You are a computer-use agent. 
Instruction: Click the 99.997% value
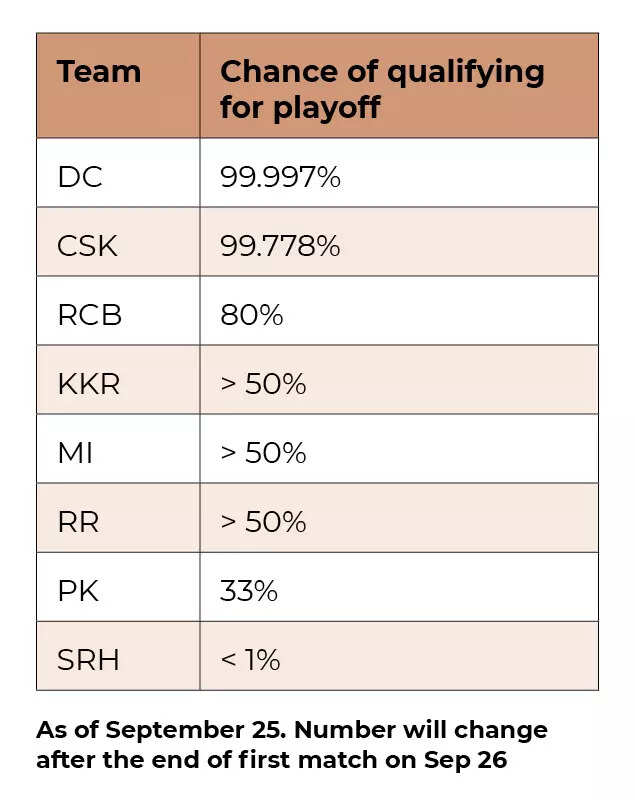click(x=280, y=177)
